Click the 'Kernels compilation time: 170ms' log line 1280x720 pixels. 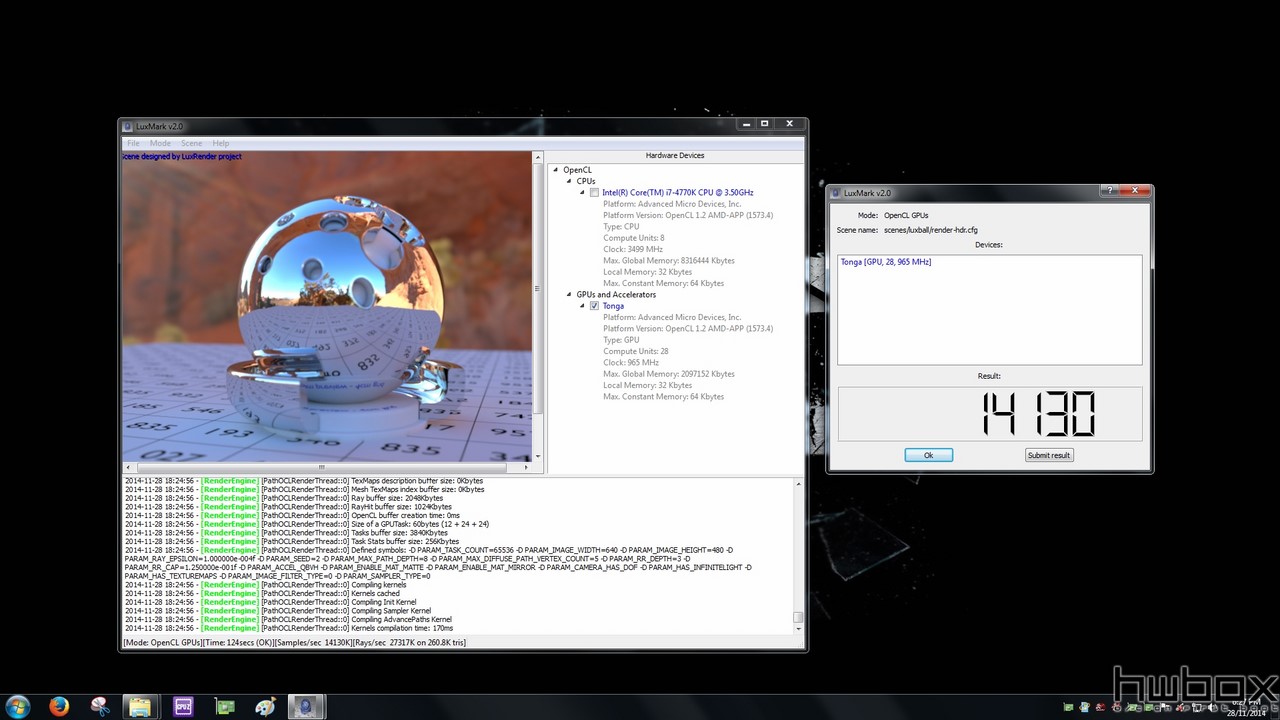point(289,628)
